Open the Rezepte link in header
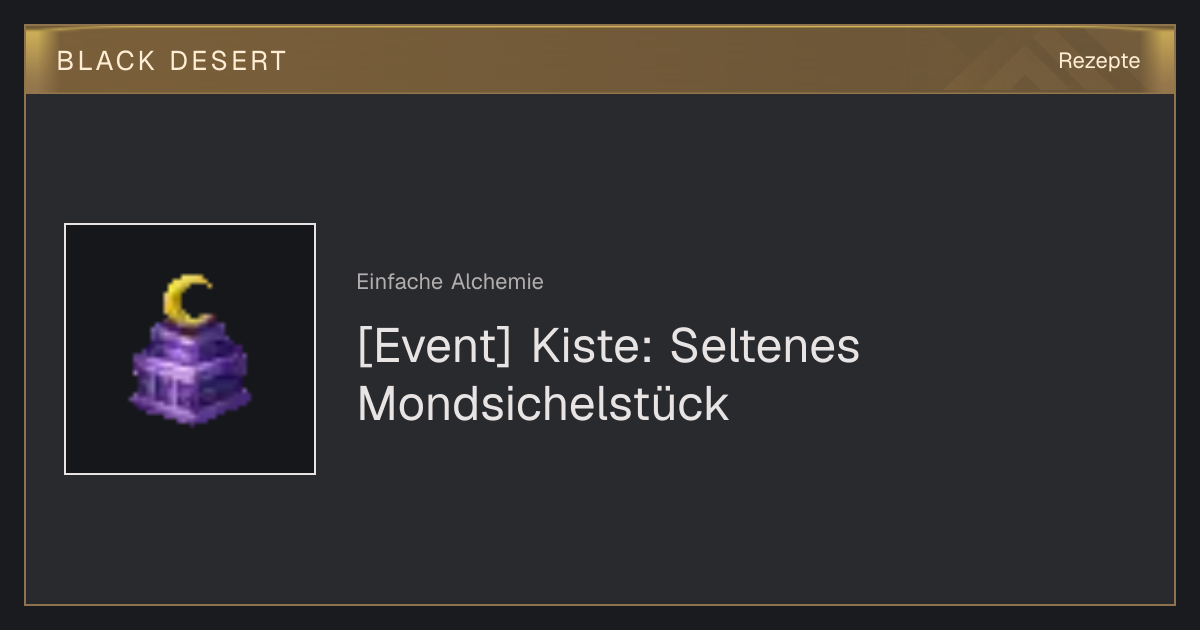The width and height of the screenshot is (1200, 630). pos(1099,60)
